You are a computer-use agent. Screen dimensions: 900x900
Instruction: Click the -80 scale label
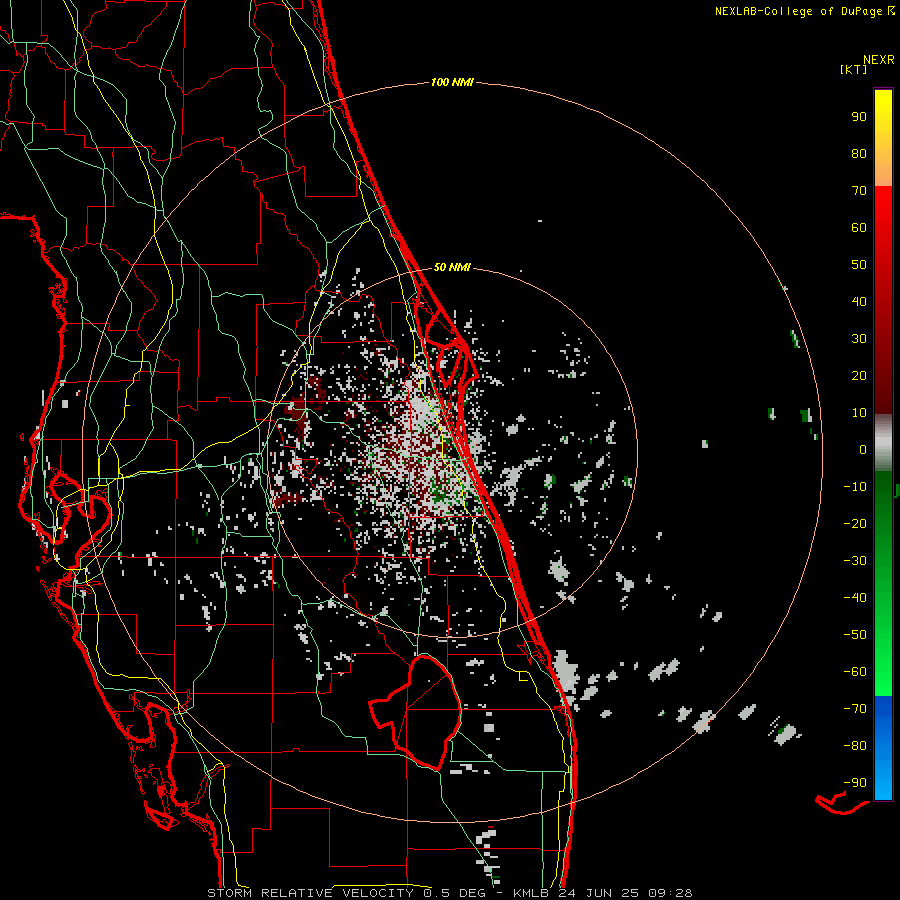tap(855, 746)
